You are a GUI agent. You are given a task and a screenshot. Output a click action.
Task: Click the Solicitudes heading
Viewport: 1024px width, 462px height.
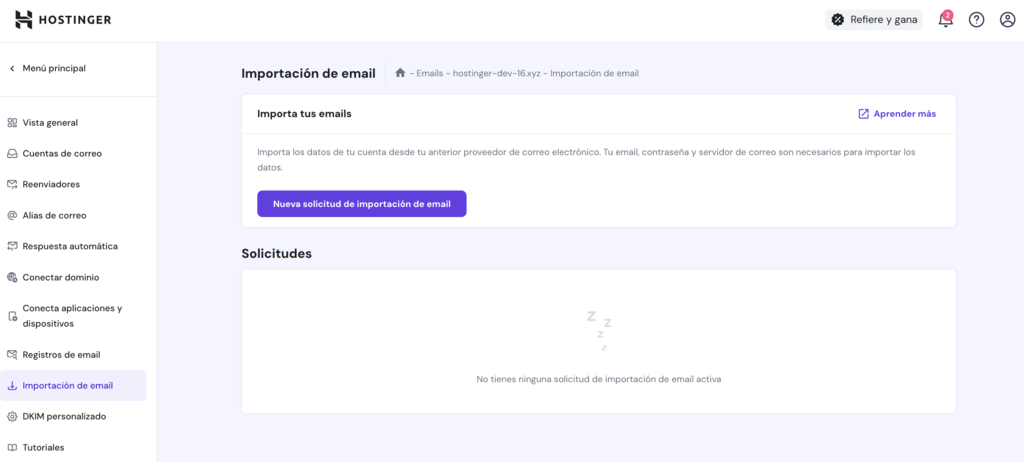tap(277, 254)
